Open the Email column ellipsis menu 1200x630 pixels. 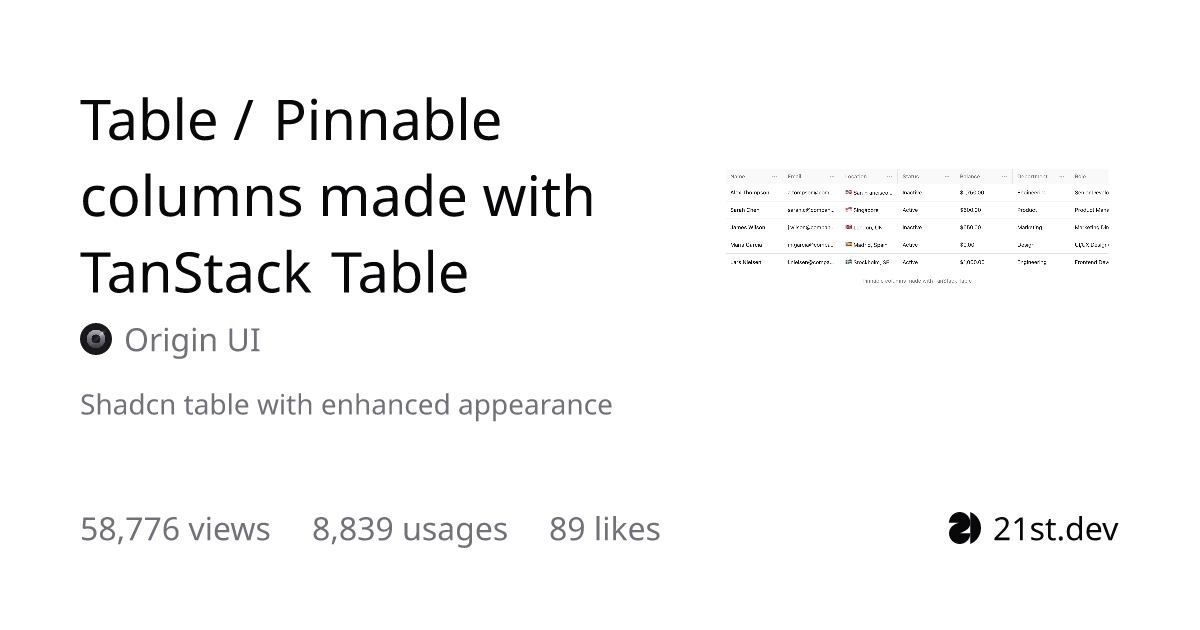832,176
